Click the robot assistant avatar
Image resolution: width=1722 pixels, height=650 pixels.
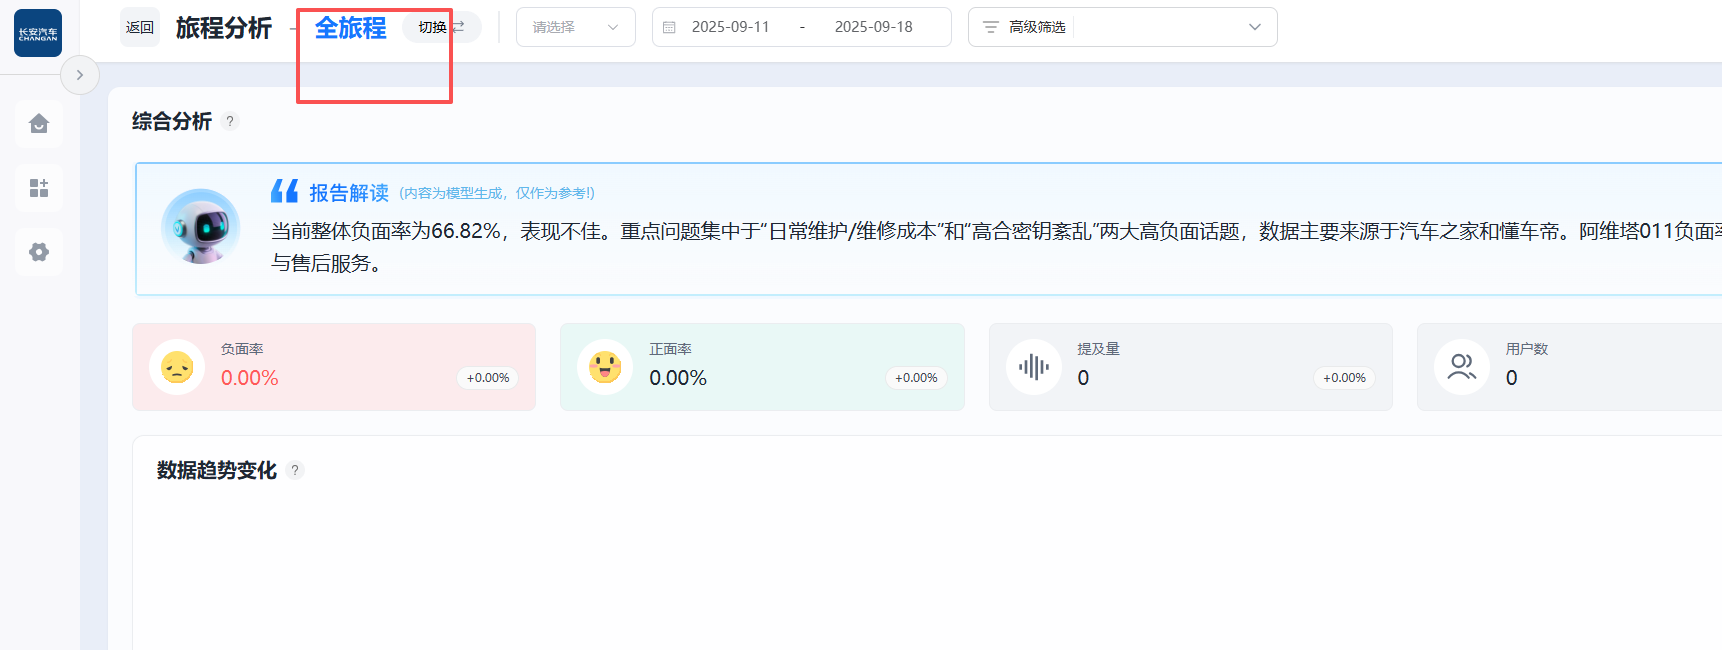(200, 226)
